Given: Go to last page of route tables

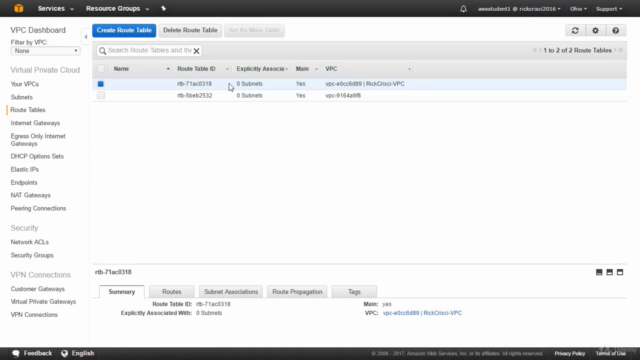Looking at the screenshot, I should (x=620, y=50).
